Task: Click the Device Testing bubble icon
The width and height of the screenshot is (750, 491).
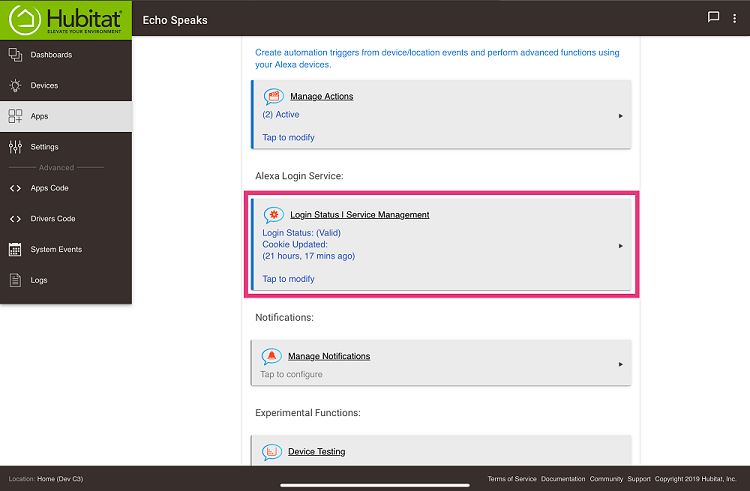Action: click(271, 452)
